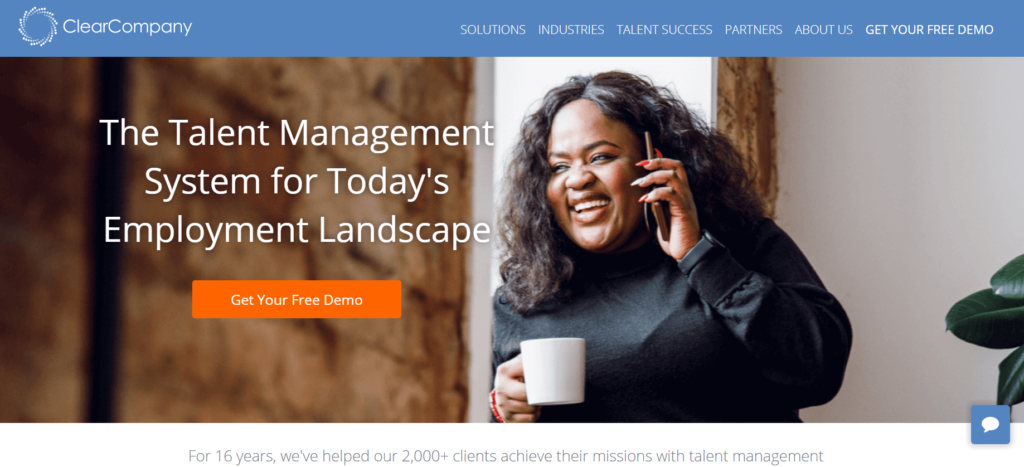
Task: Click the orange Get Your Free Demo button
Action: 296,300
